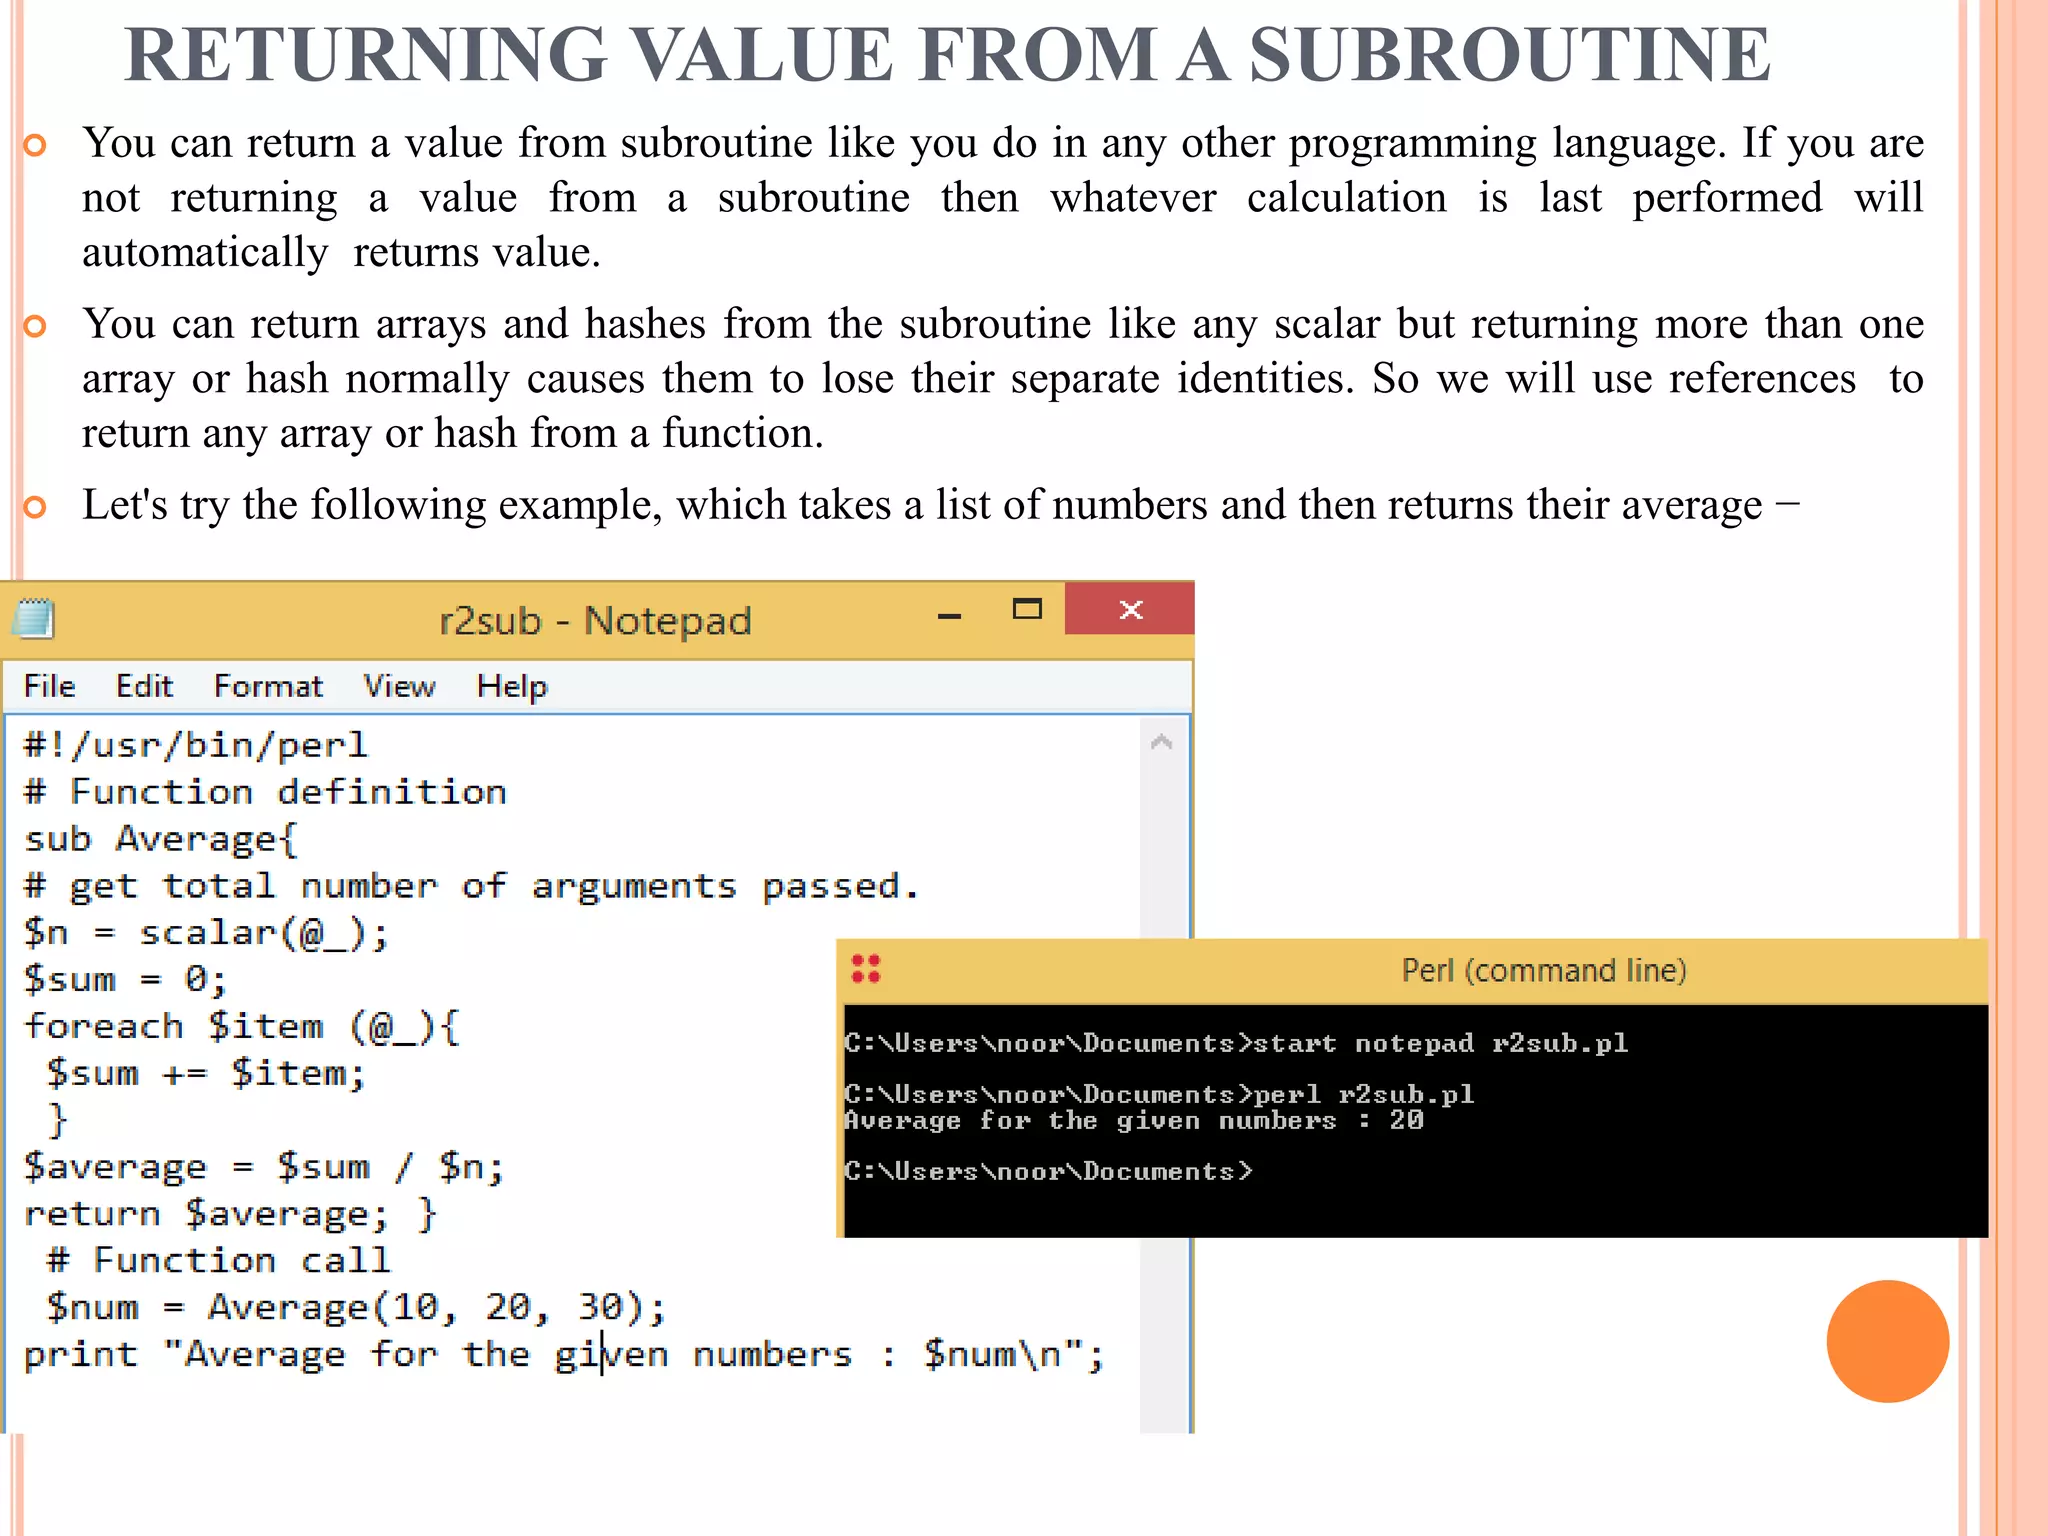Click the last console prompt line
2048x1536 pixels.
pos(1049,1171)
